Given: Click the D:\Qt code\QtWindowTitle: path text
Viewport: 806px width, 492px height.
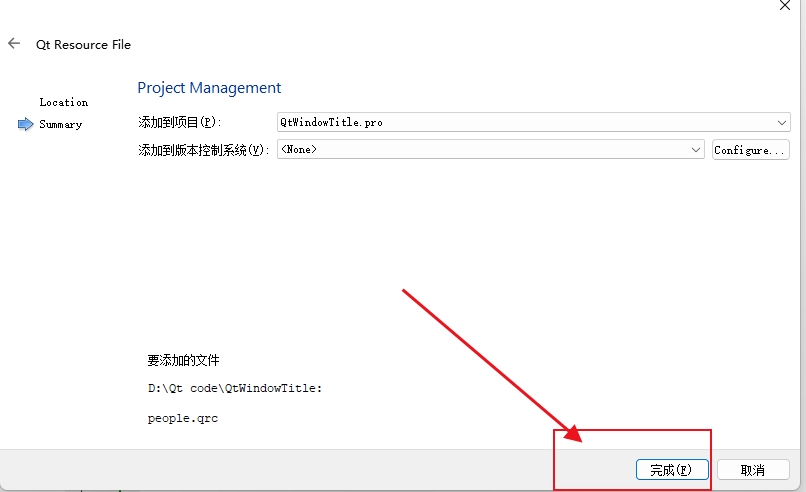Looking at the screenshot, I should 235,388.
